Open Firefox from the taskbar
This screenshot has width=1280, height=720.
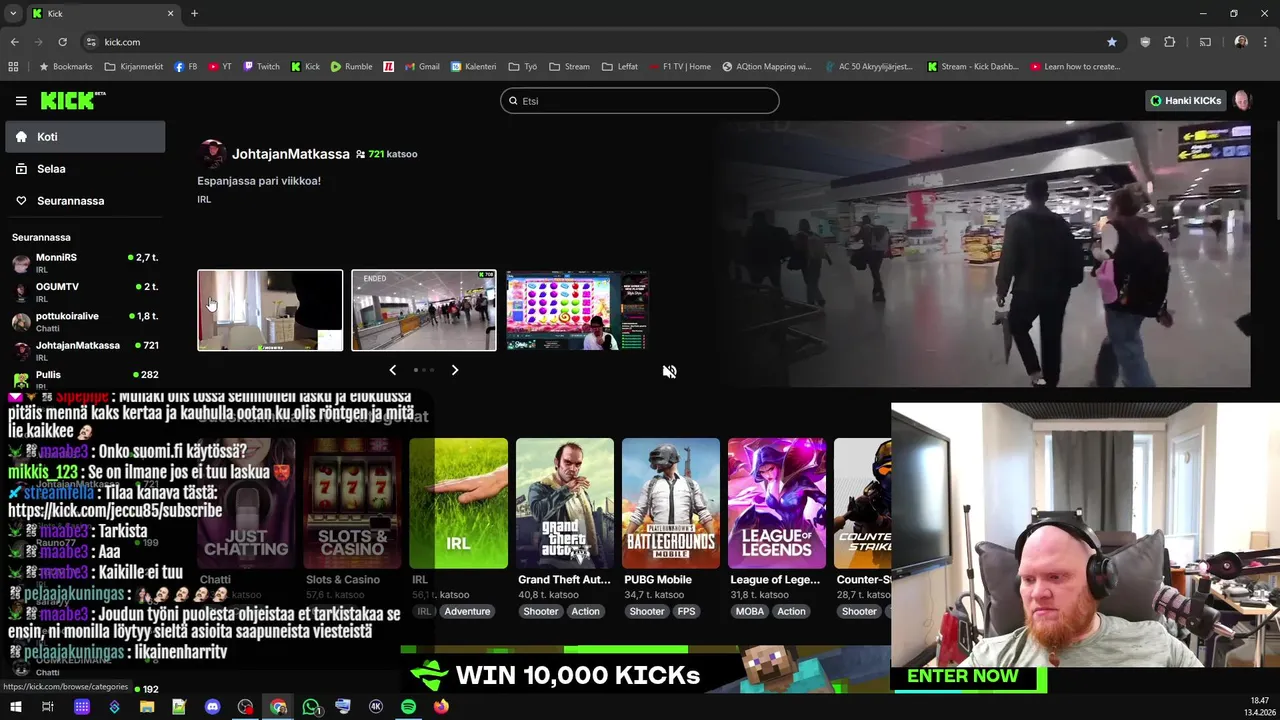441,707
